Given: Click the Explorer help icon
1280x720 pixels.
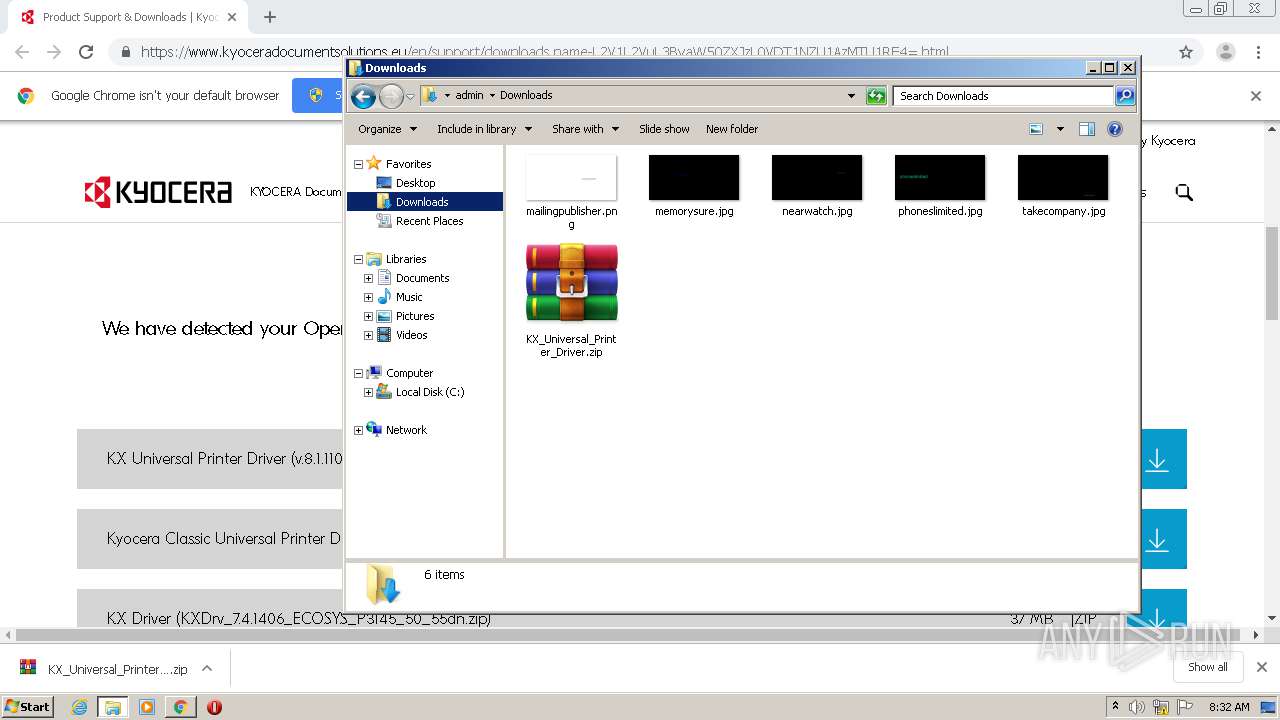Looking at the screenshot, I should [x=1115, y=129].
